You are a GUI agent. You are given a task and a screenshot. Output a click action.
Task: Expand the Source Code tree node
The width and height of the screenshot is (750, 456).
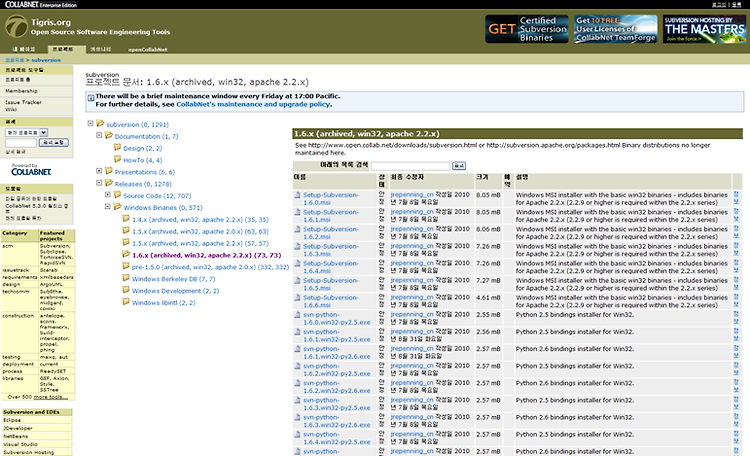pyautogui.click(x=108, y=195)
